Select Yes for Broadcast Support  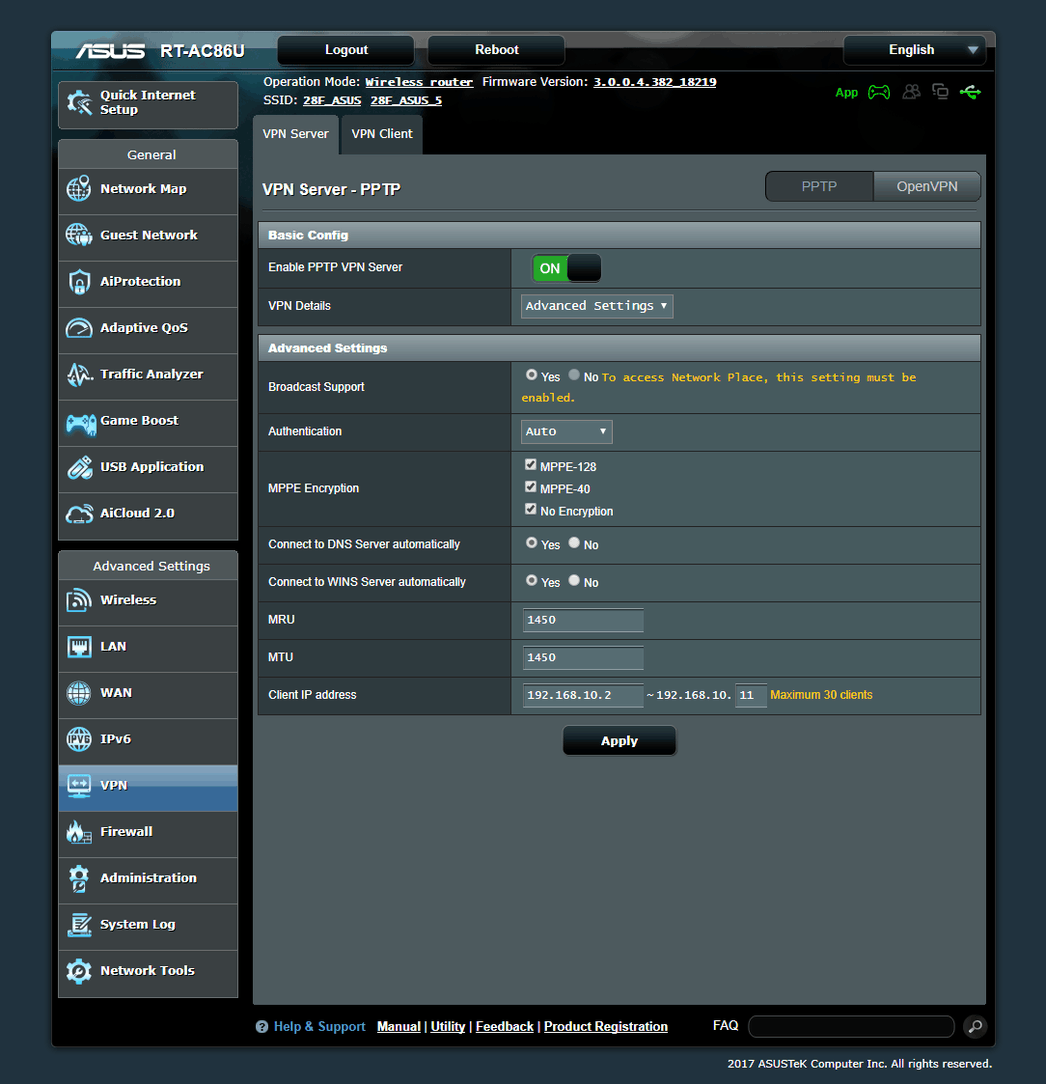[531, 375]
